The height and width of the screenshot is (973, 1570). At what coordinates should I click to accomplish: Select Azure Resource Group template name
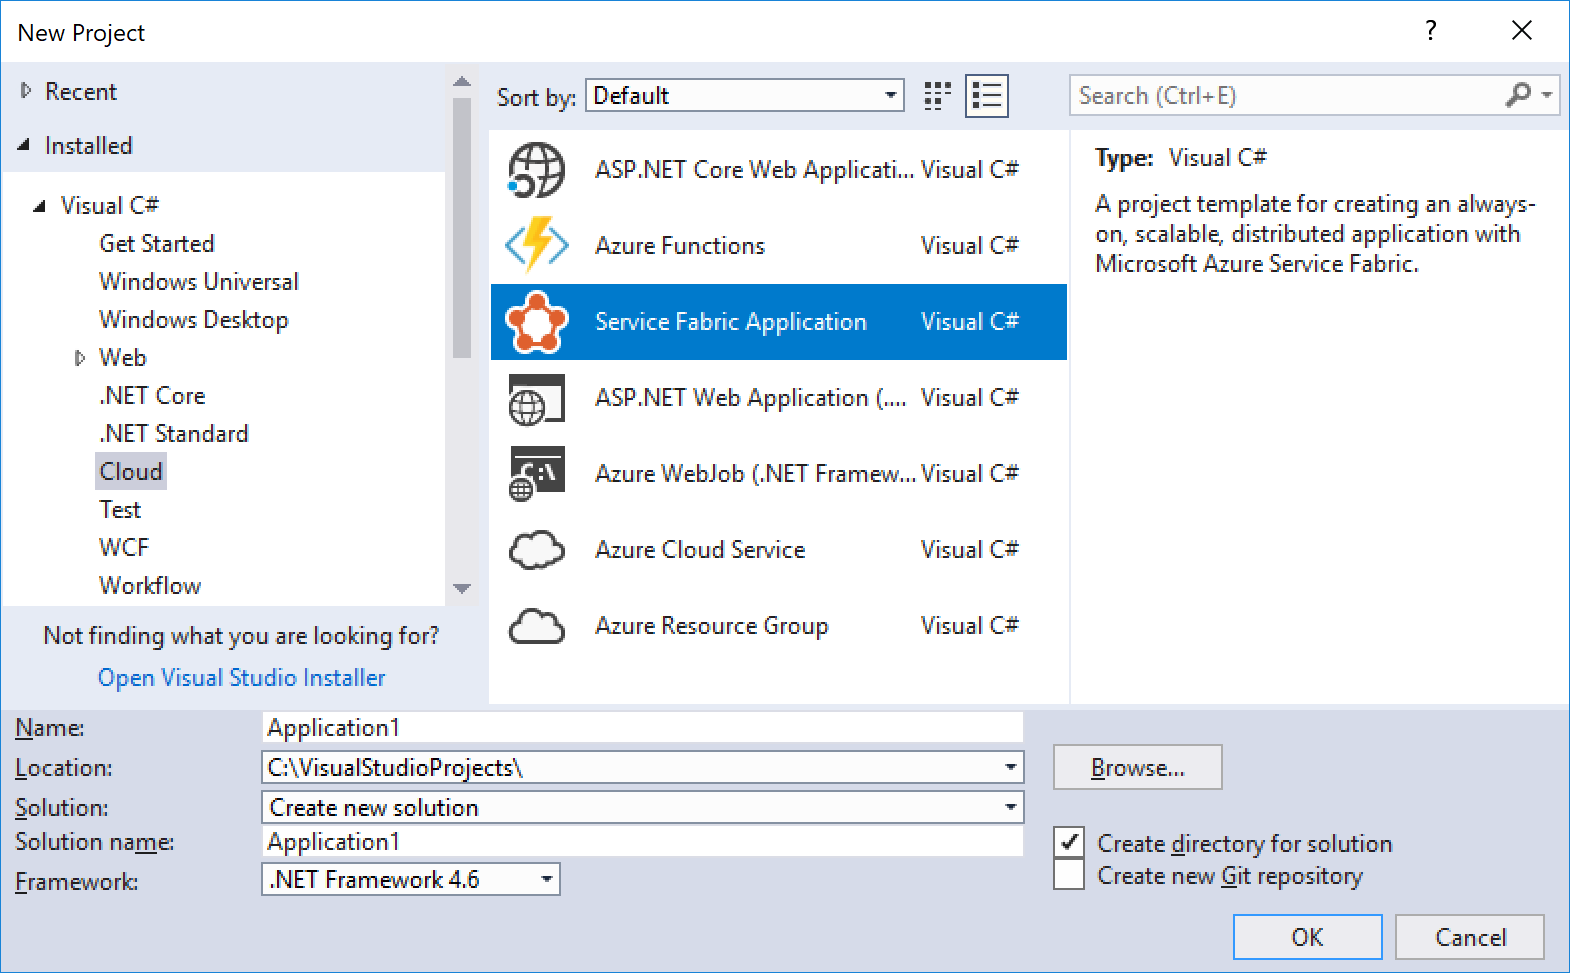712,626
